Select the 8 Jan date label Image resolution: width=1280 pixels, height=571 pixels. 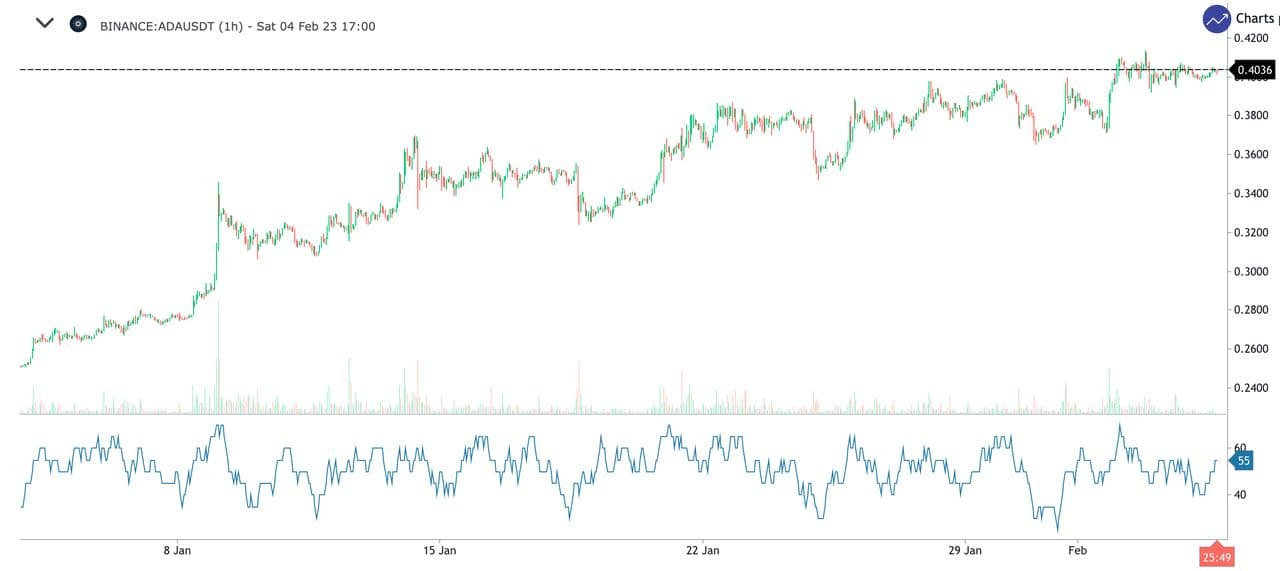click(x=176, y=550)
